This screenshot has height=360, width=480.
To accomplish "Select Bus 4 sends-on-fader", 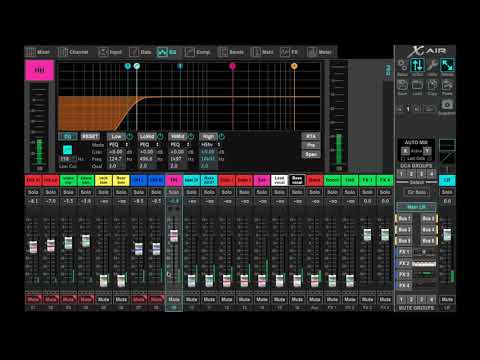I will click(x=428, y=230).
